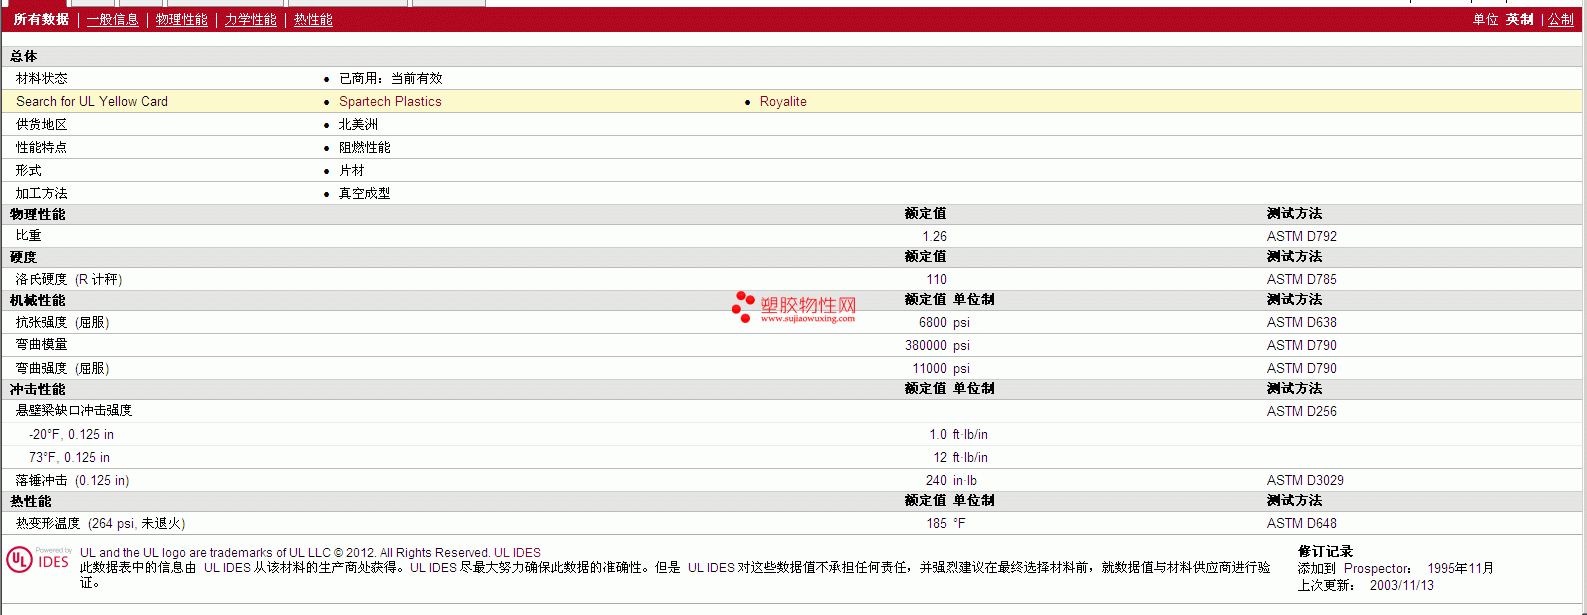Click the 总体 section header
This screenshot has height=615, width=1587.
(24, 57)
